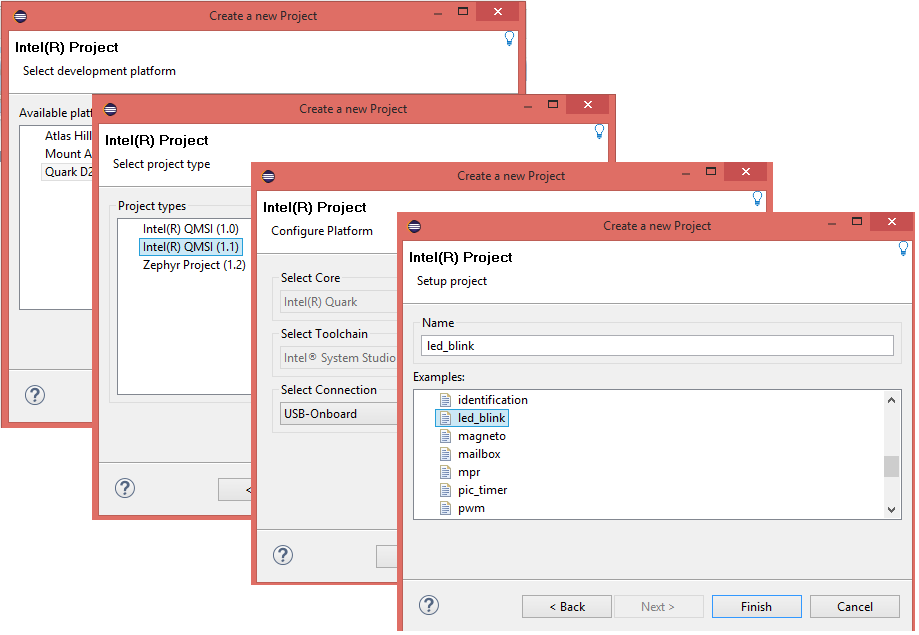Select Intel(R) QMSI (1.1) project type
919x635 pixels.
pyautogui.click(x=190, y=247)
